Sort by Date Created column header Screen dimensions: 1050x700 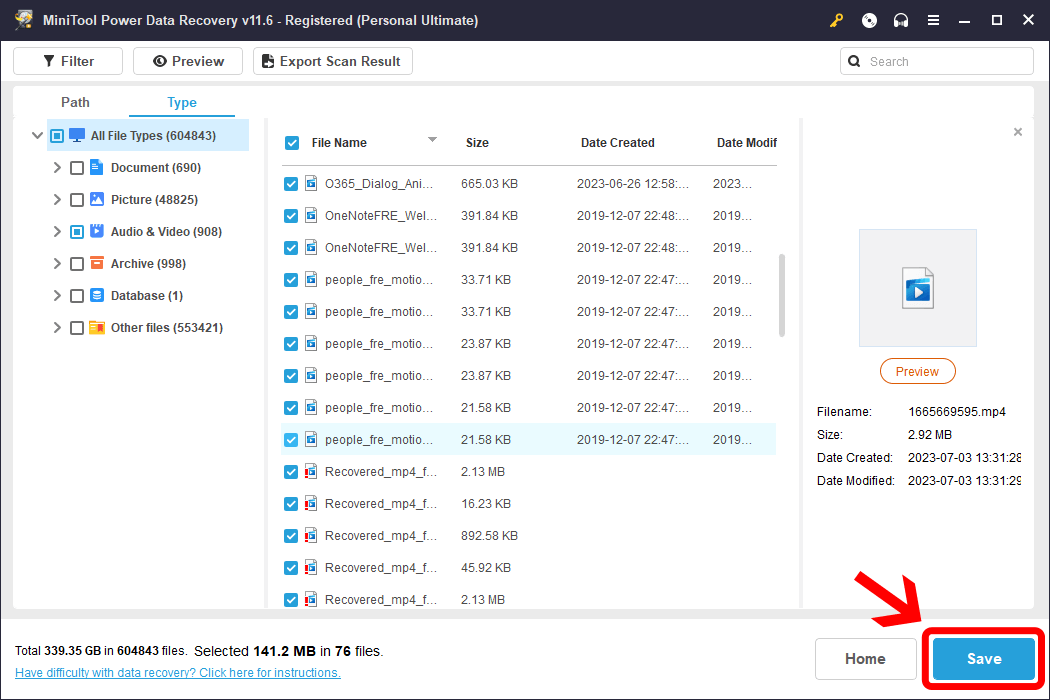pos(617,143)
